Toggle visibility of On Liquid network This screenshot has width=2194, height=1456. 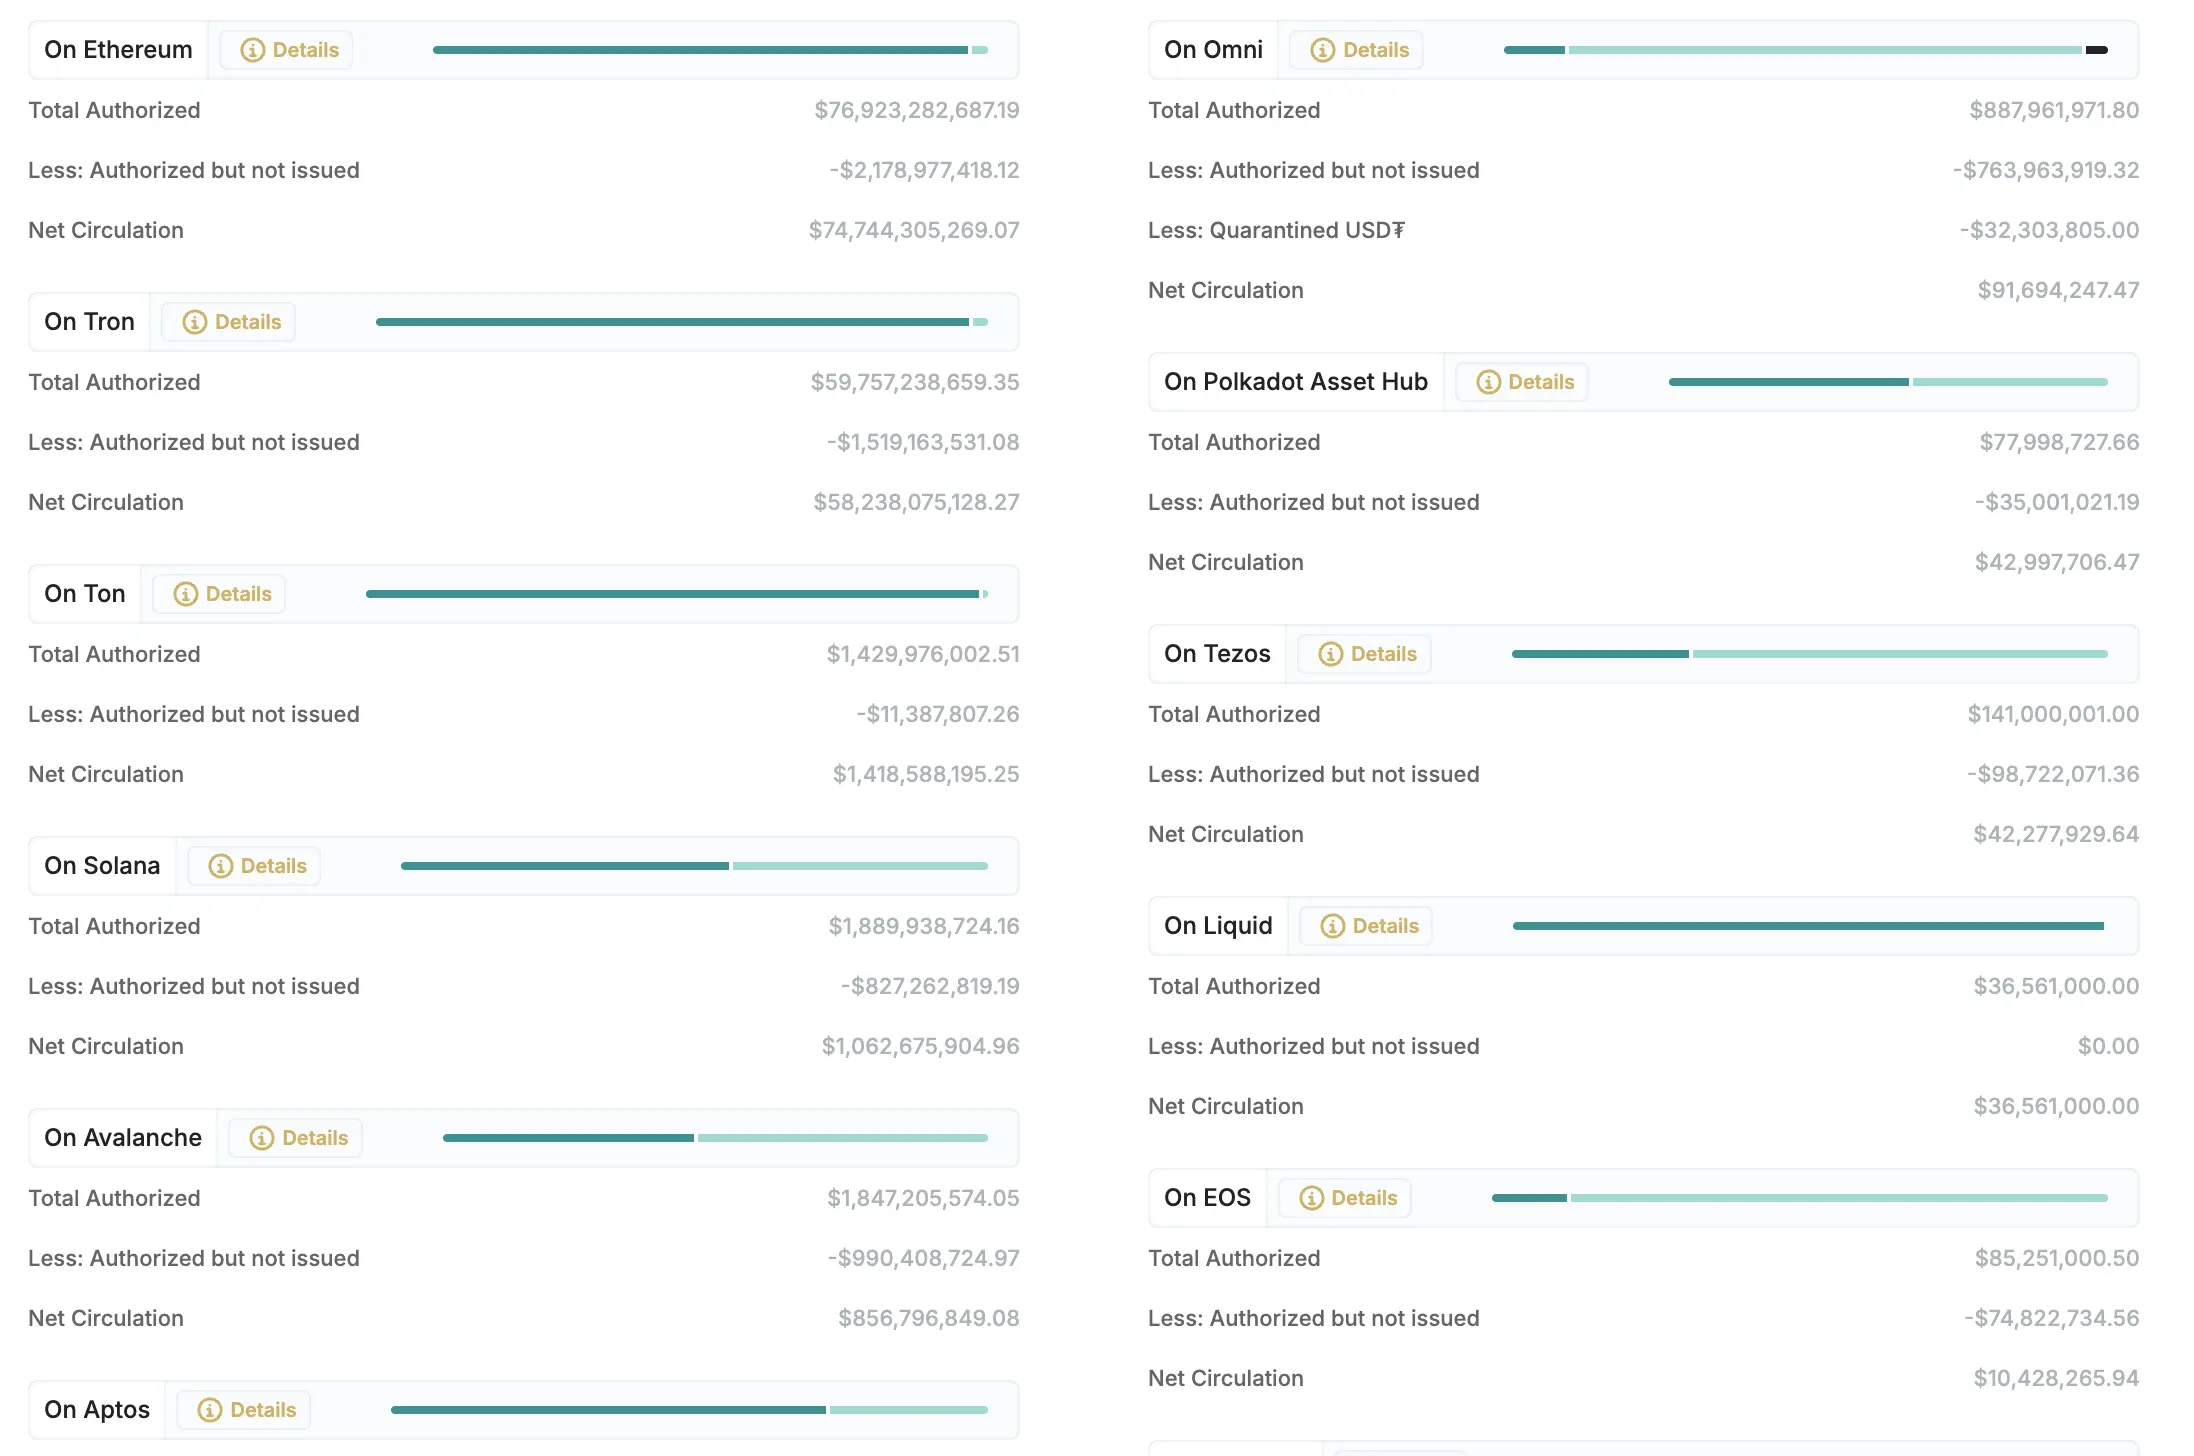pos(1217,923)
